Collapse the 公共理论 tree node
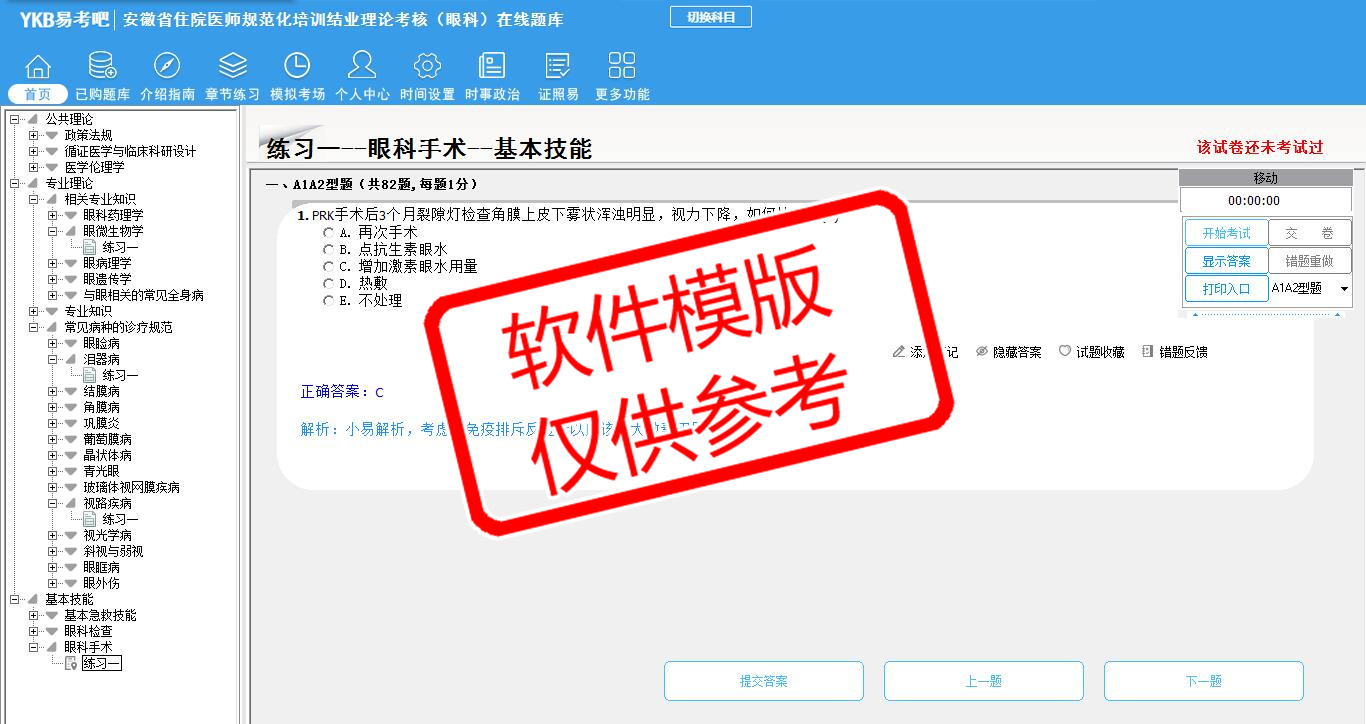1366x724 pixels. coord(15,119)
